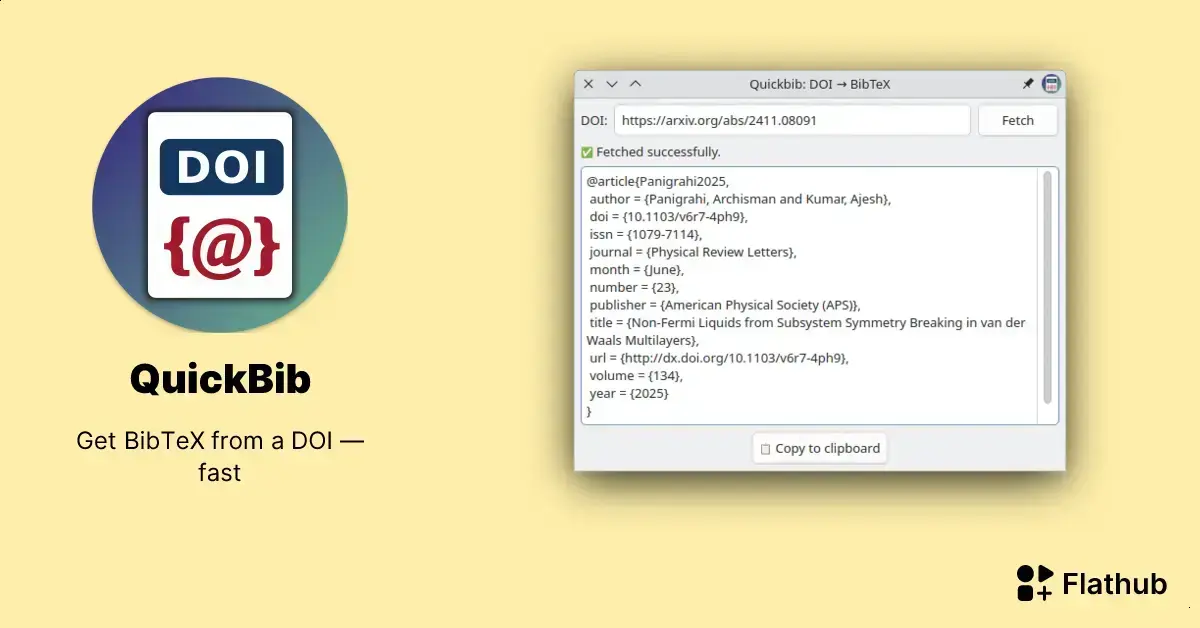Click the pin window icon in titlebar
The height and width of the screenshot is (628, 1200).
click(1028, 84)
